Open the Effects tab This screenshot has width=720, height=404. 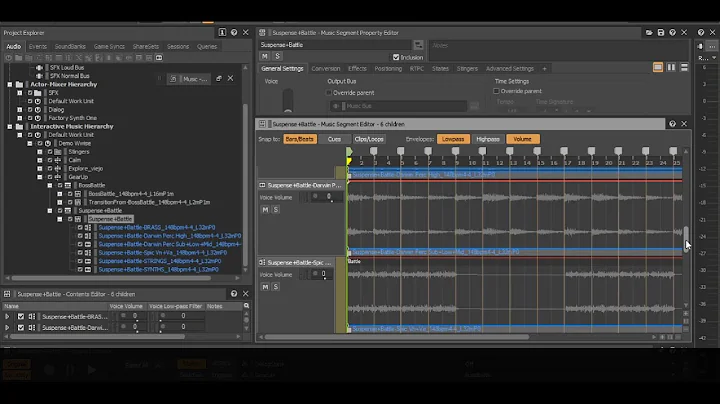pyautogui.click(x=357, y=68)
